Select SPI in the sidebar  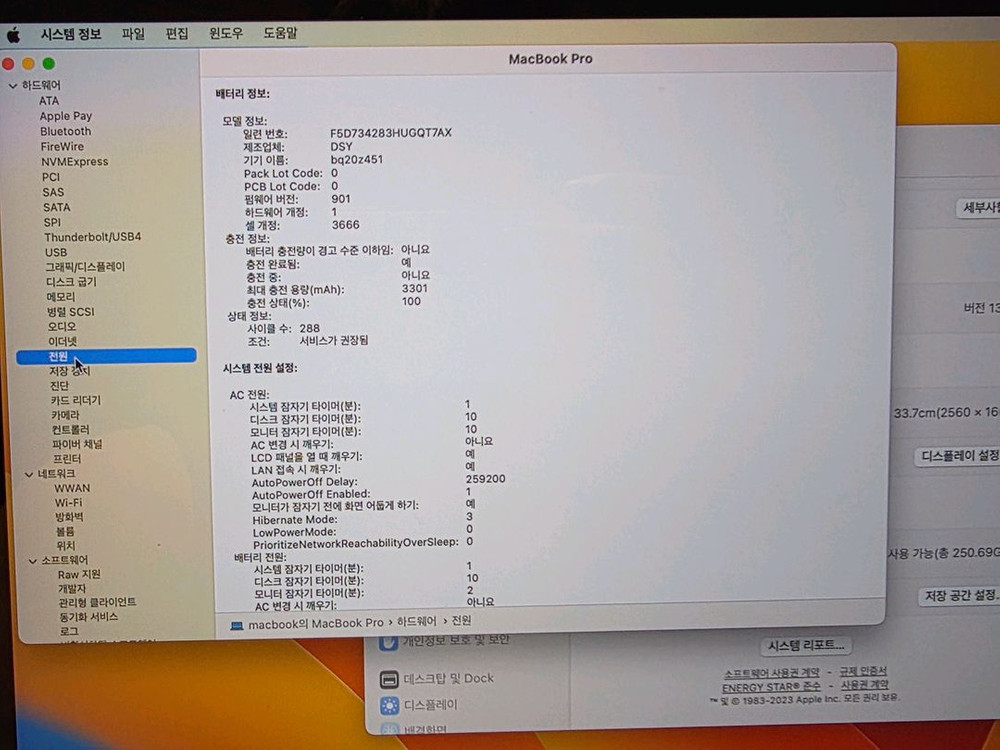52,223
